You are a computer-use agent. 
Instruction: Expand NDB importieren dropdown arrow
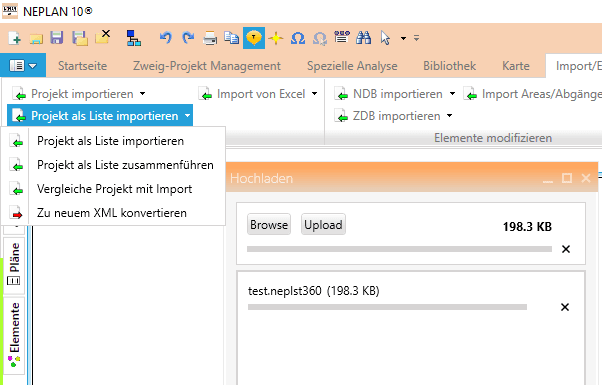tap(452, 94)
